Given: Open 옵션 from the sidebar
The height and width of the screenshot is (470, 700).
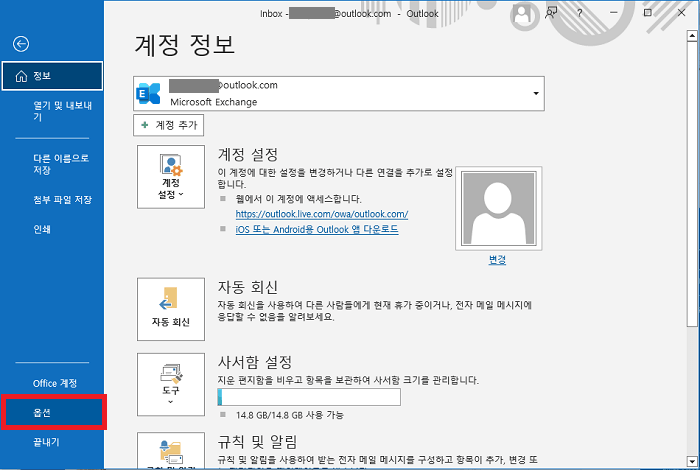Looking at the screenshot, I should coord(54,412).
